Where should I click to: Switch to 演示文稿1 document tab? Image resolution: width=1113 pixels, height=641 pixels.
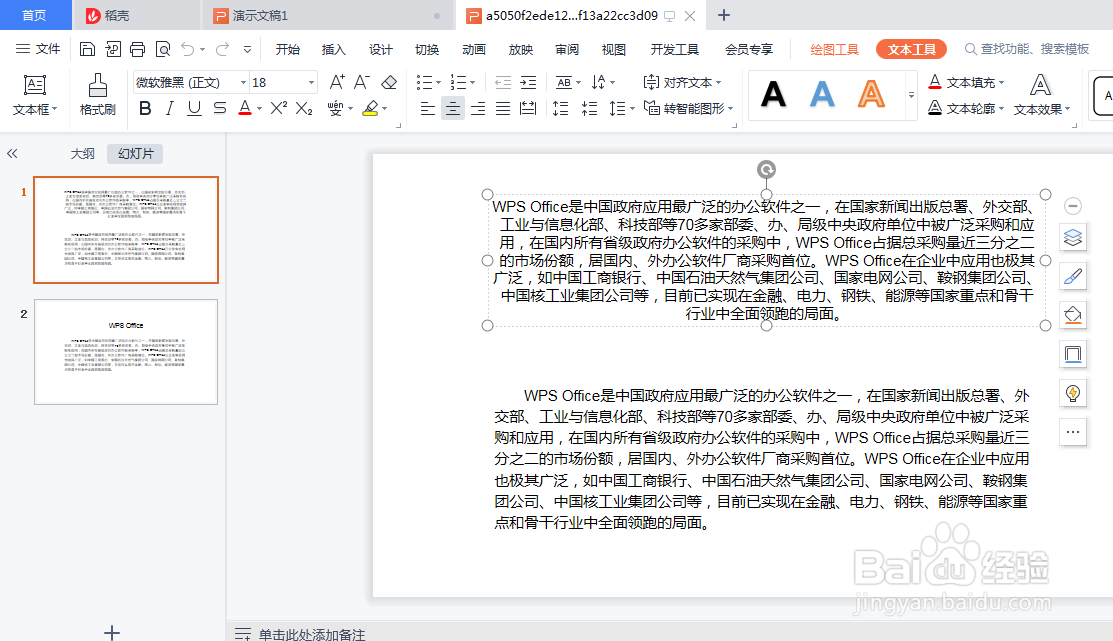[328, 15]
